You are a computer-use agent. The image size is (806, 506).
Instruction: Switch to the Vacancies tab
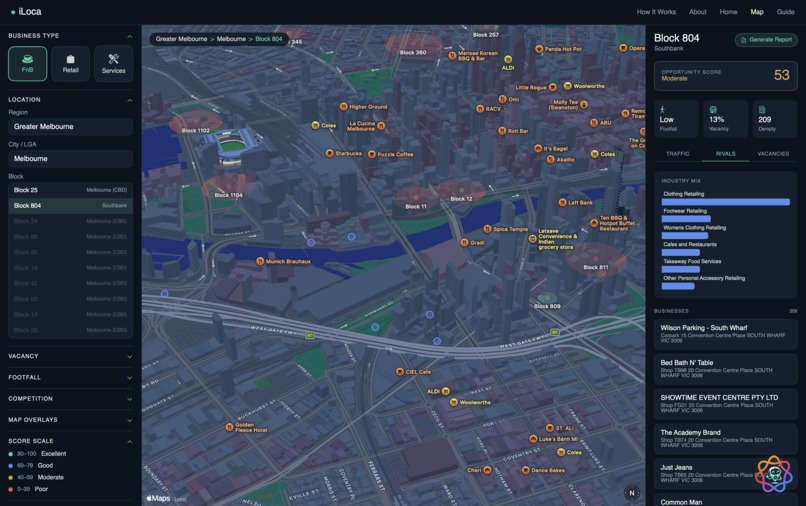(773, 154)
